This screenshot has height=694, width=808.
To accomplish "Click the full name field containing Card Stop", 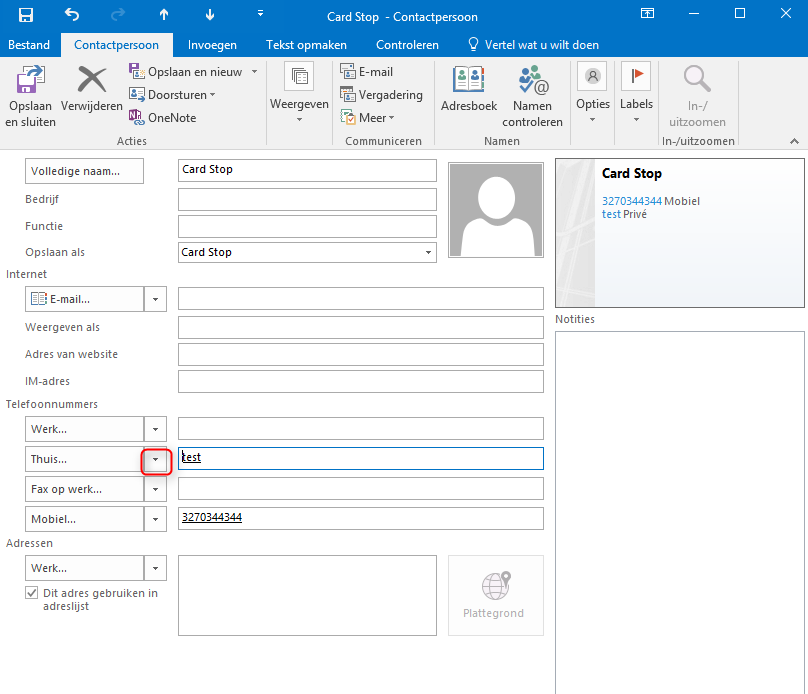I will coord(307,170).
